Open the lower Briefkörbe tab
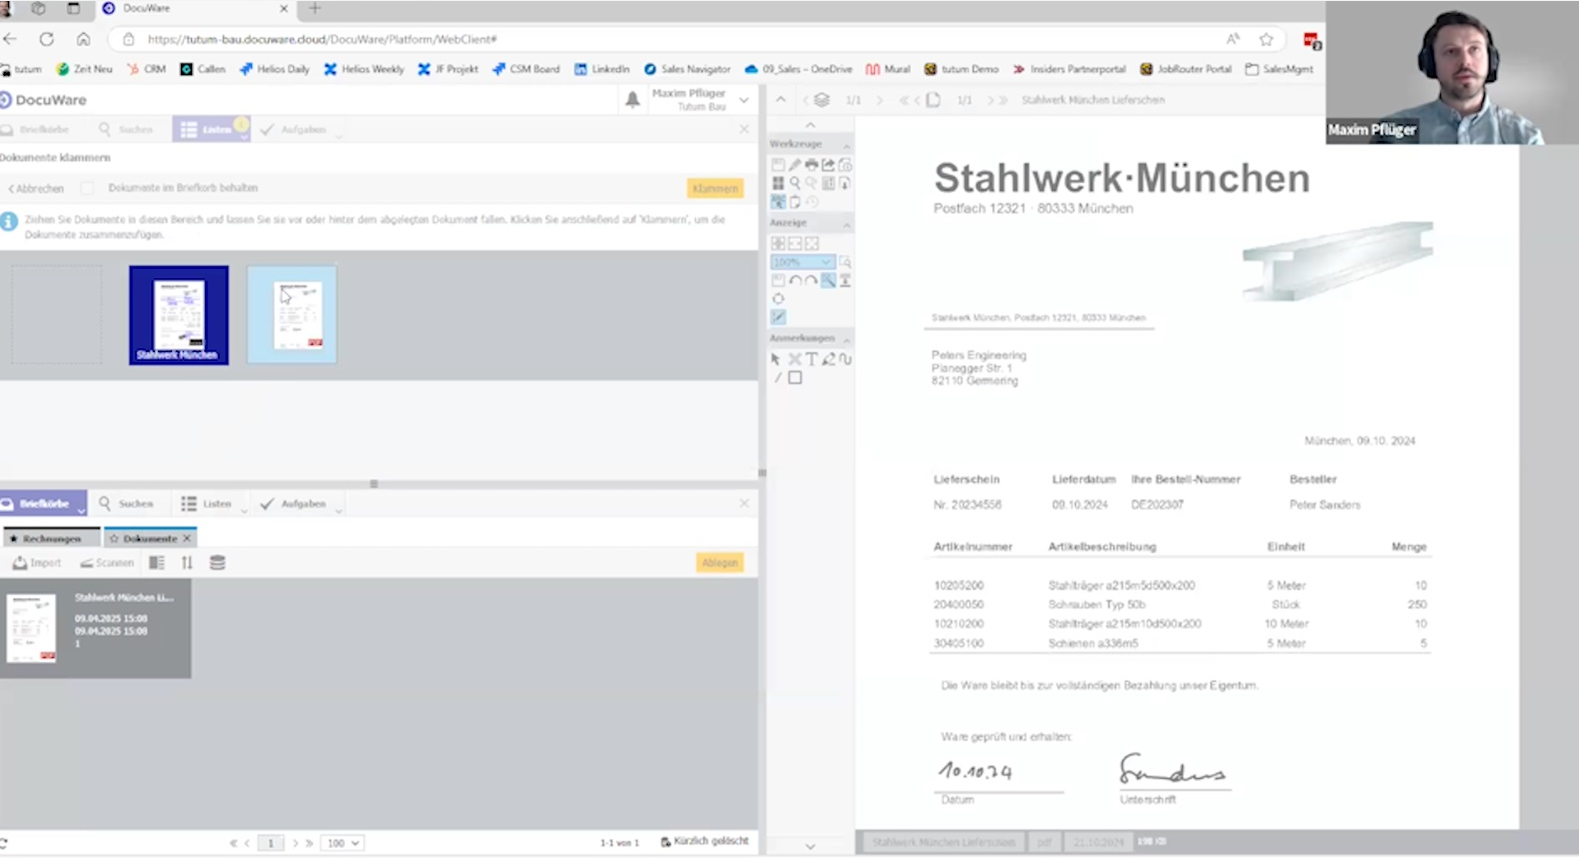The image size is (1579, 858). click(43, 503)
